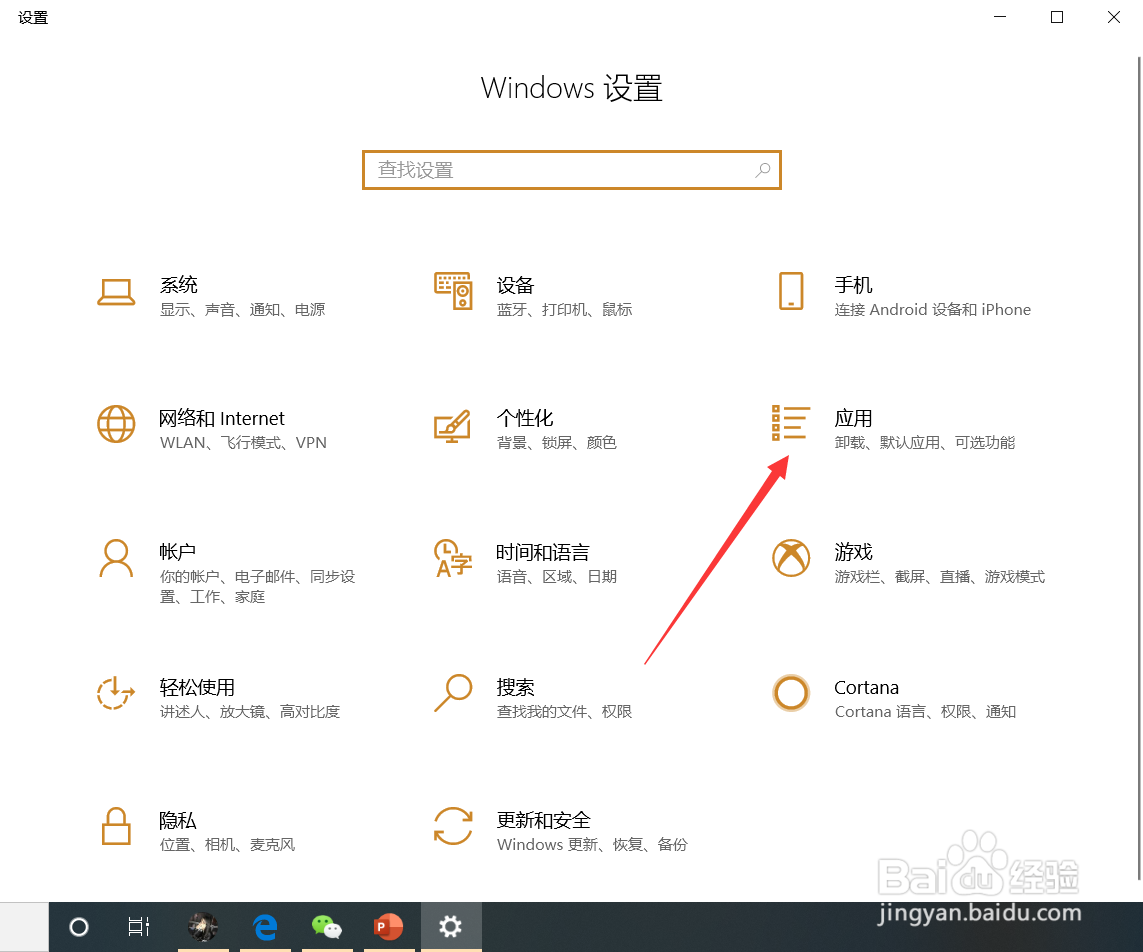This screenshot has width=1143, height=952.
Task: Click the text 卸载、默认应用、可选功能
Action: pyautogui.click(x=925, y=442)
